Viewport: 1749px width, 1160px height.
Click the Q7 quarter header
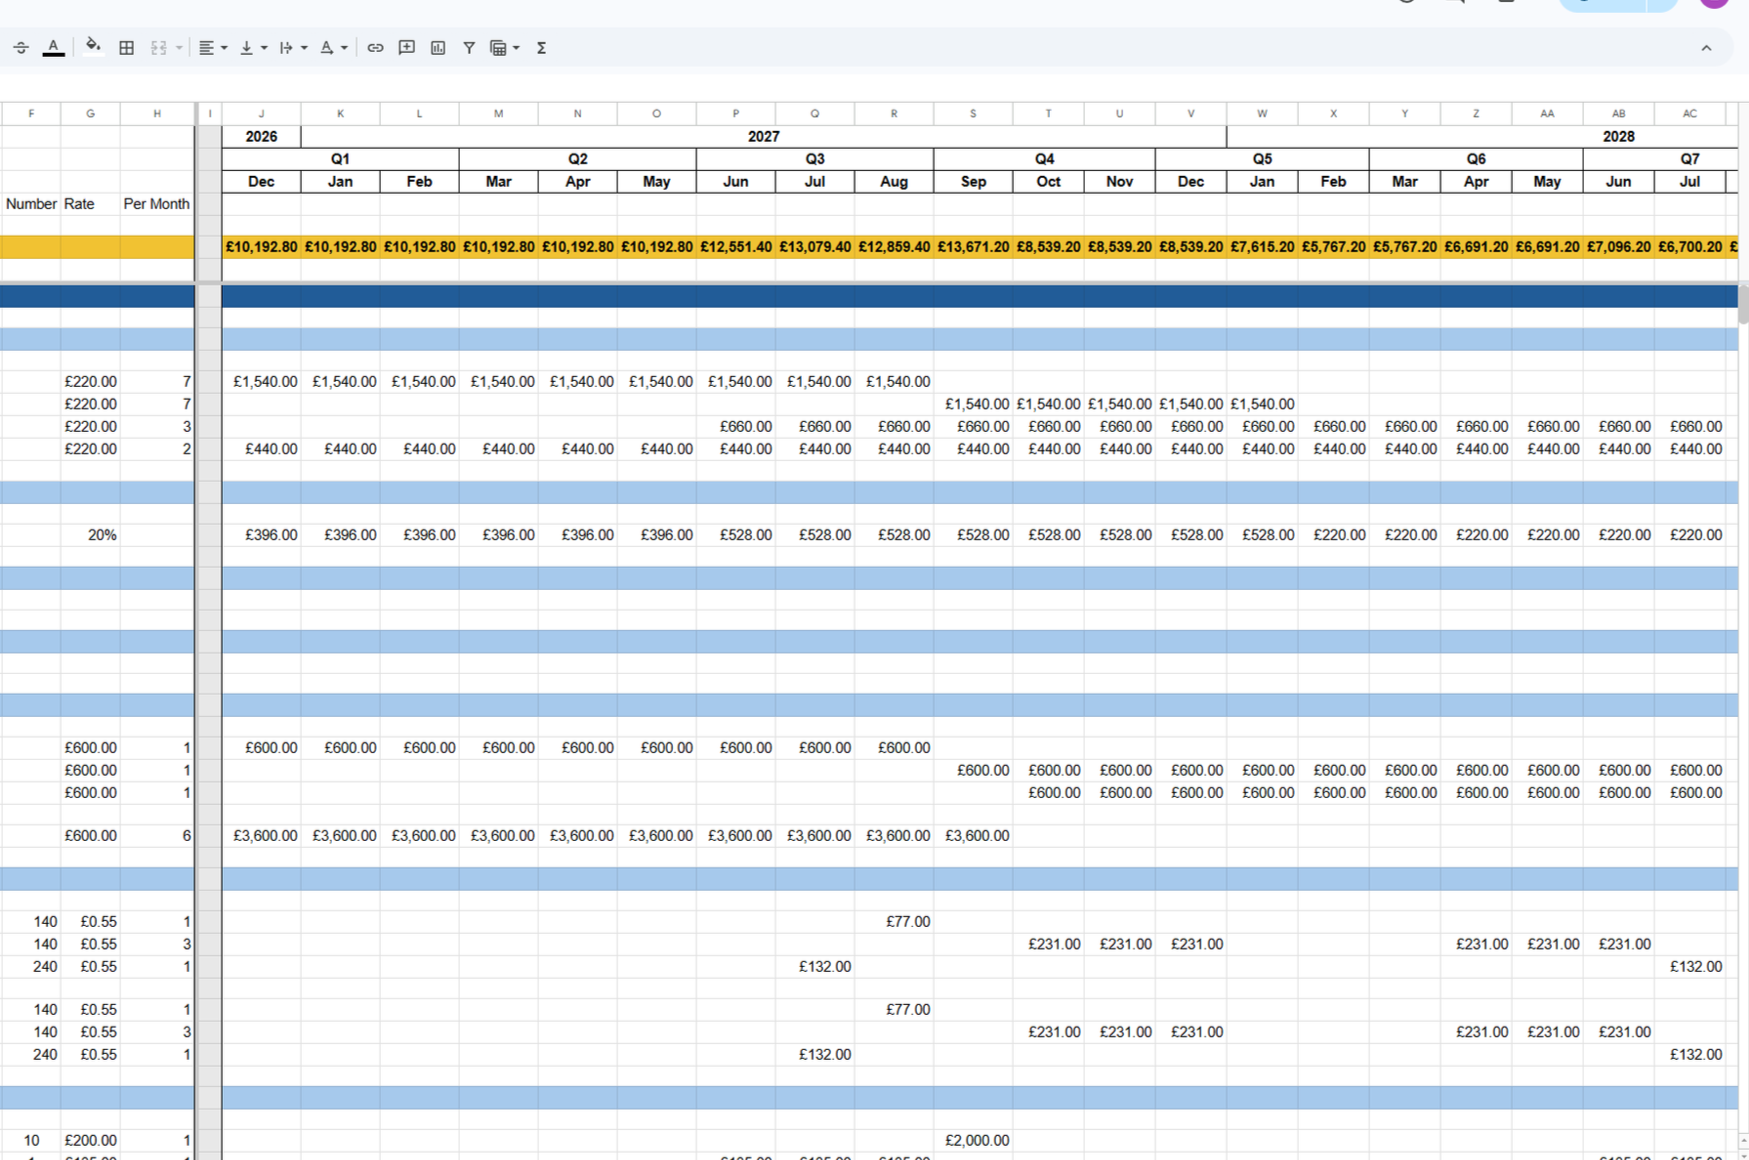[x=1690, y=159]
